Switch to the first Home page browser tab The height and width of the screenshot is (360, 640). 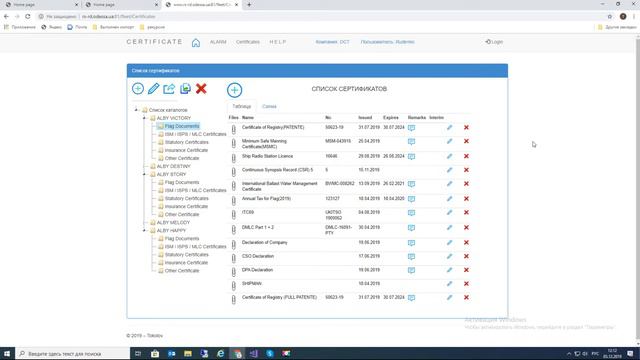pos(41,4)
